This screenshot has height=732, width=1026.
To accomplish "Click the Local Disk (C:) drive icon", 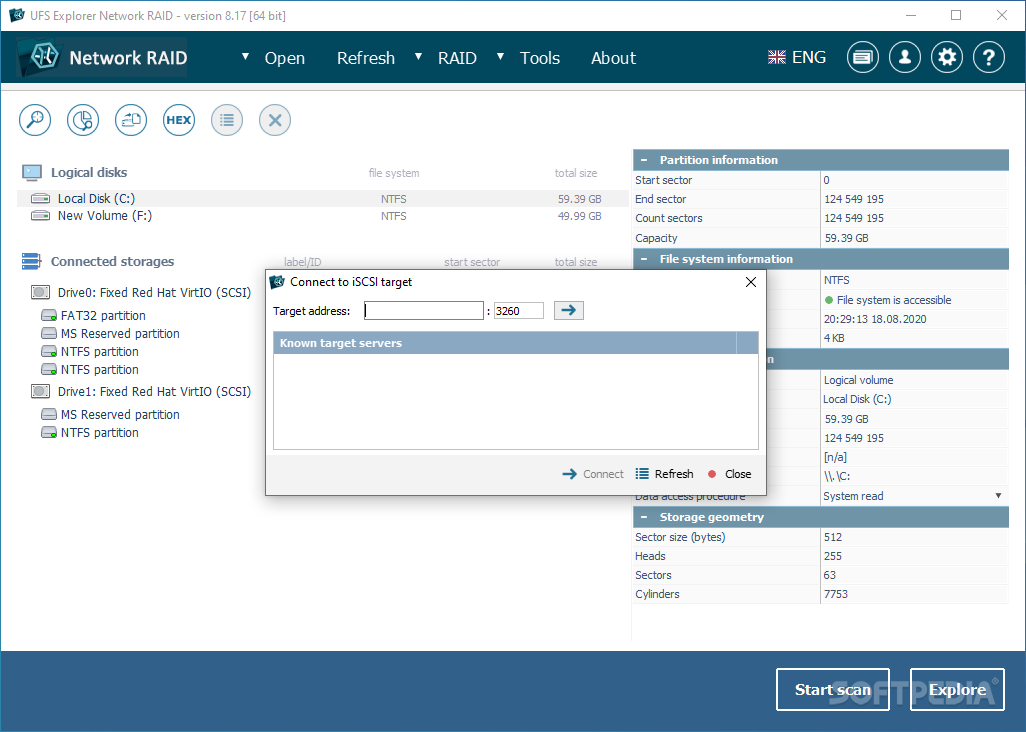I will click(x=41, y=198).
